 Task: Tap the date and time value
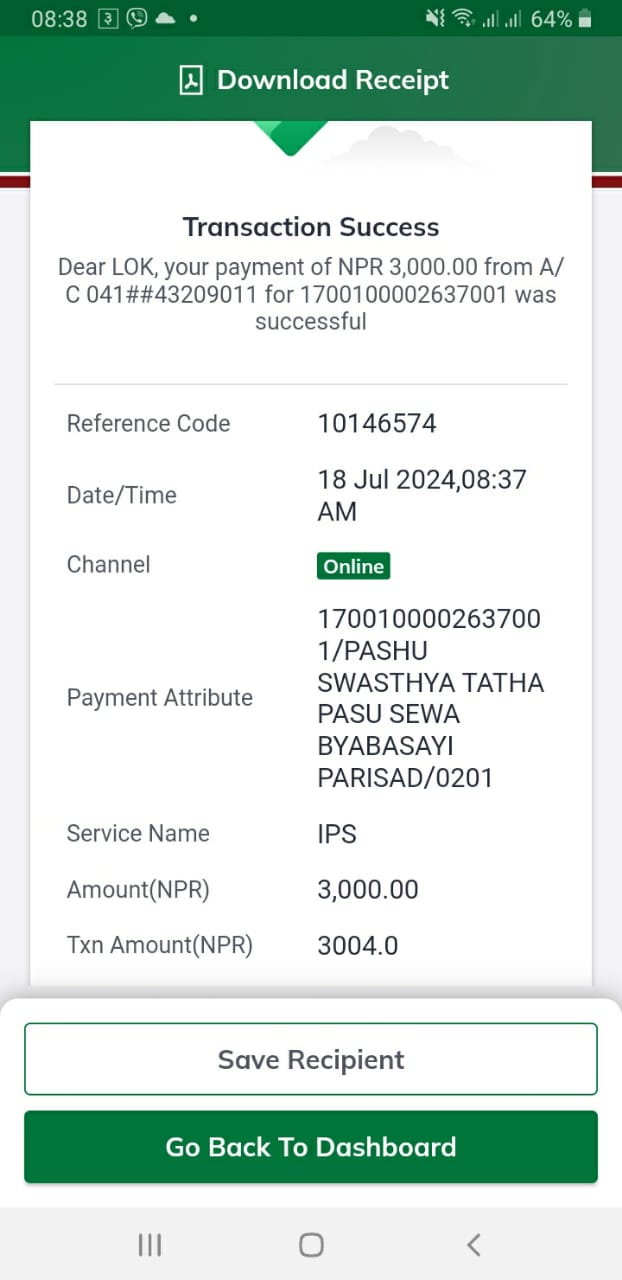pyautogui.click(x=422, y=495)
